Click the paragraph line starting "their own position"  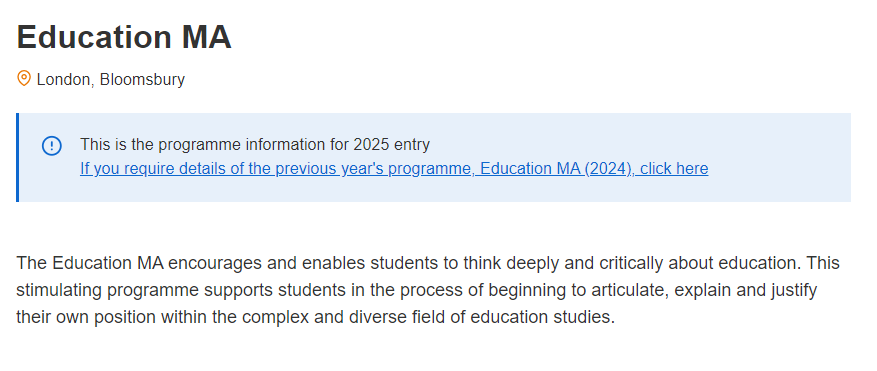[x=315, y=317]
